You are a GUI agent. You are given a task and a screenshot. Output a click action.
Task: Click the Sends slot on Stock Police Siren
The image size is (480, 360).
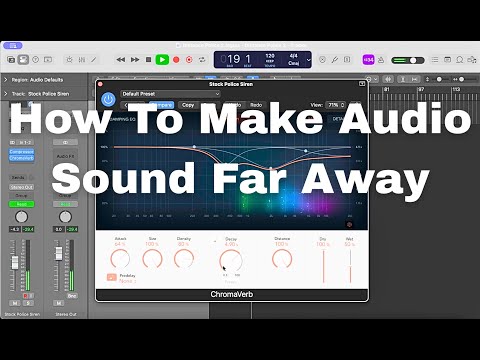[18, 177]
